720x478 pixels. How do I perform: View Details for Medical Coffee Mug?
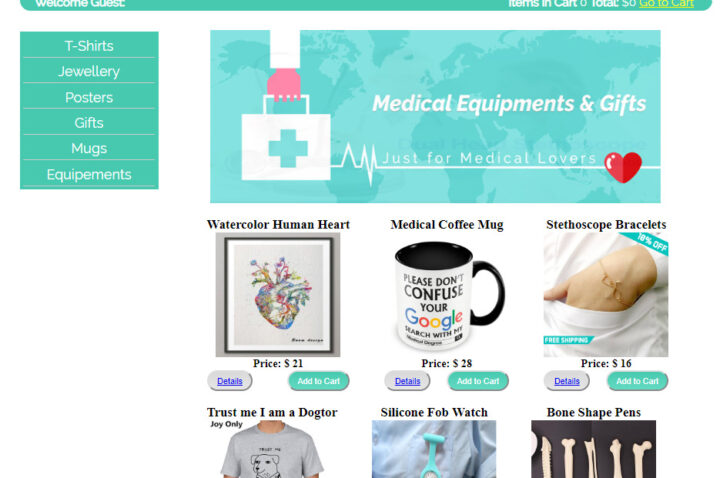click(407, 381)
